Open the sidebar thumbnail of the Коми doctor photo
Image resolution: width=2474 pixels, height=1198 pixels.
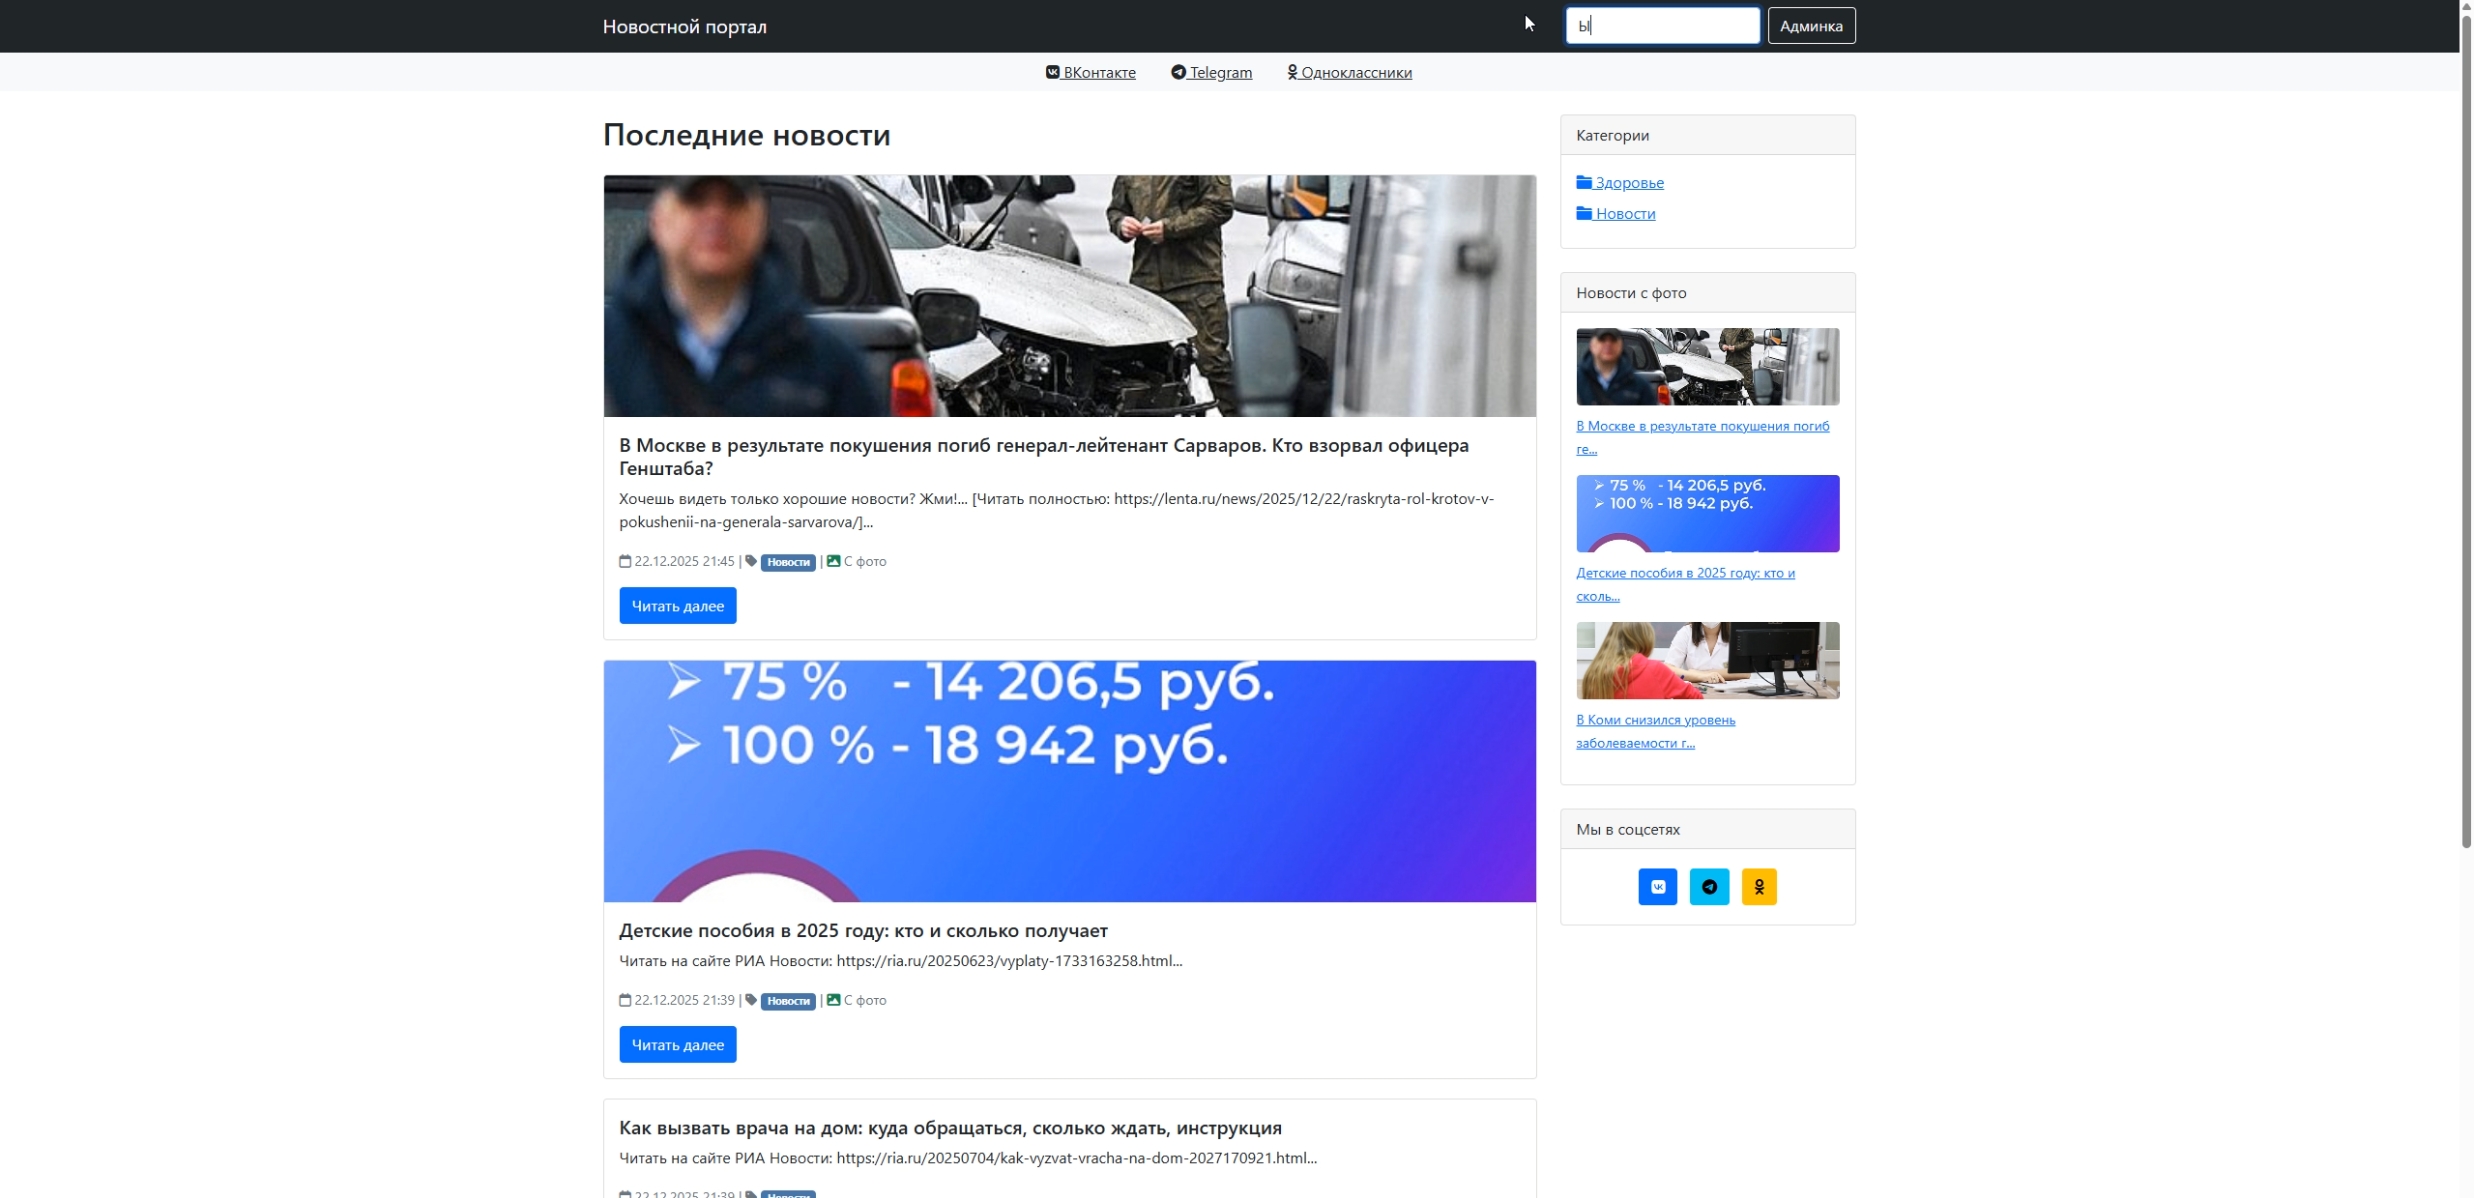(1706, 660)
